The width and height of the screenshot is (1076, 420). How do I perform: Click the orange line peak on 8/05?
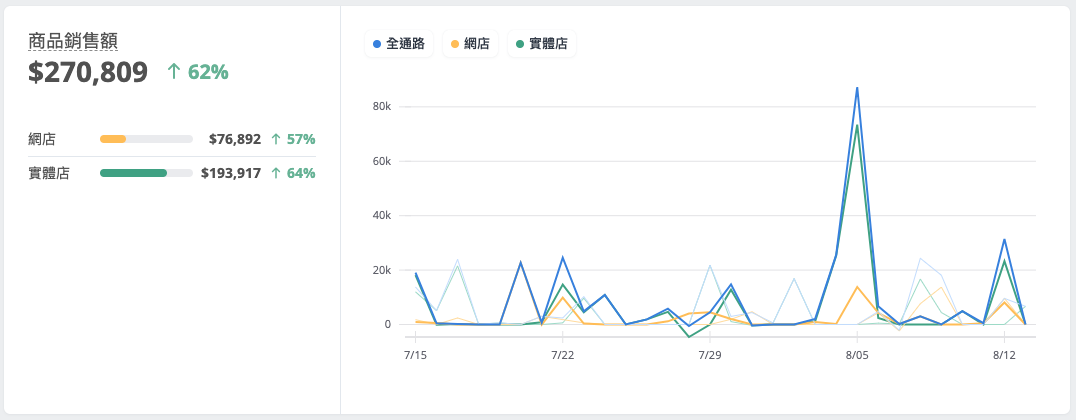(x=857, y=287)
